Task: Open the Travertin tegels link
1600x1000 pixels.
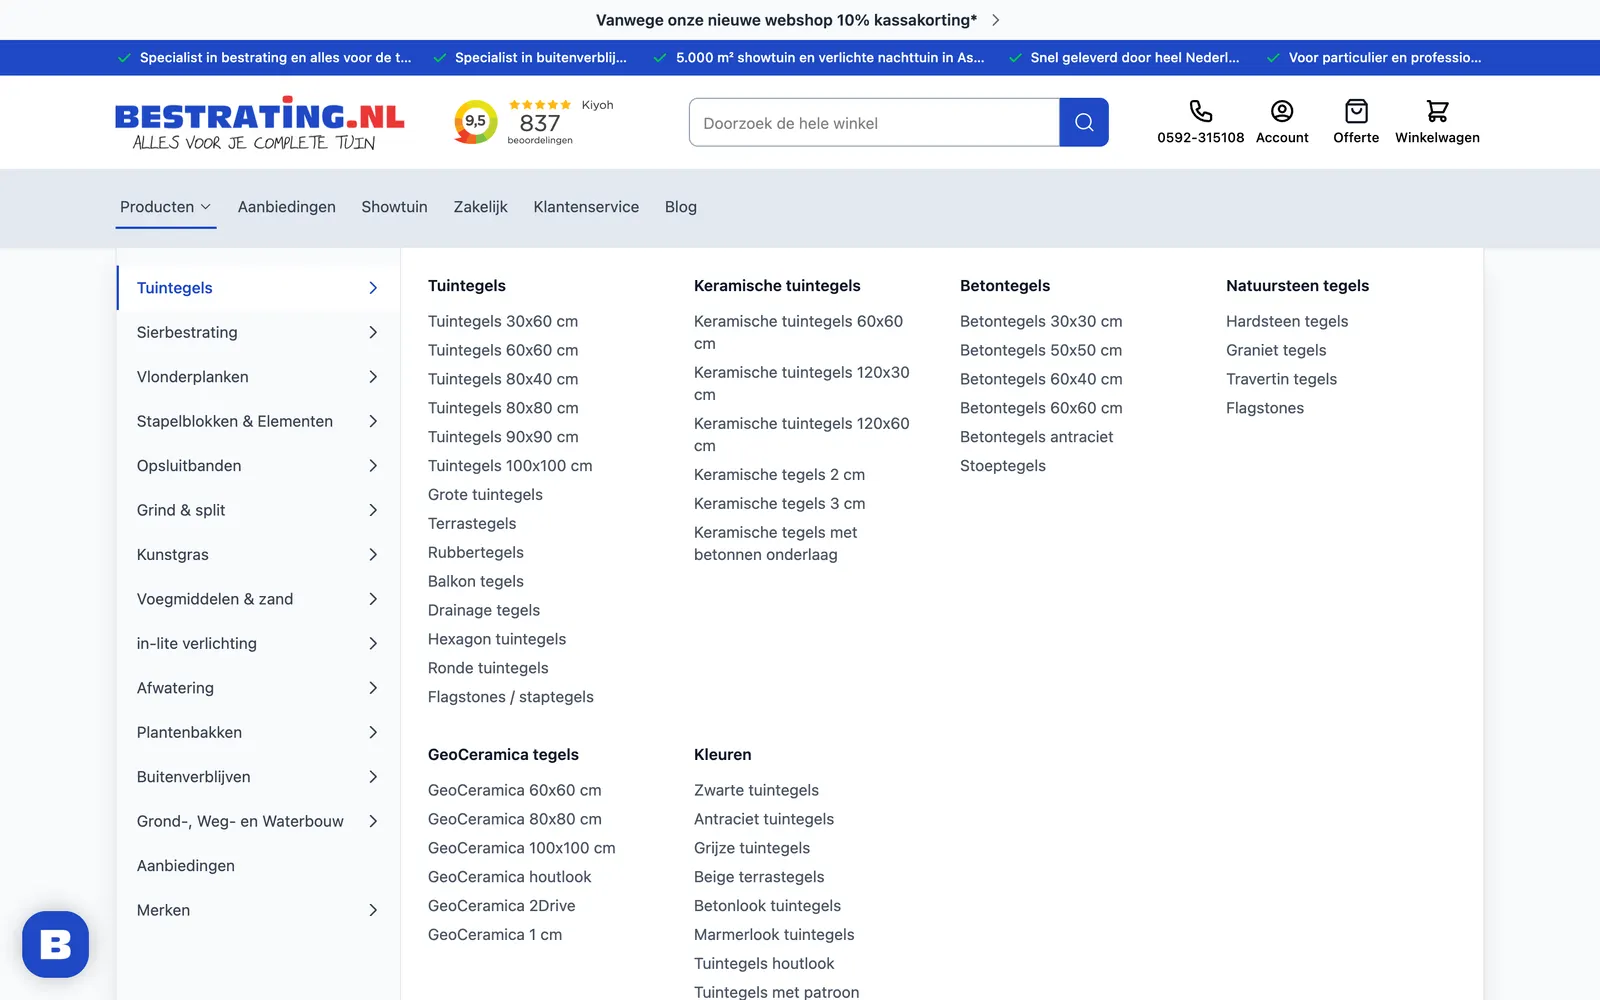Action: [1281, 379]
